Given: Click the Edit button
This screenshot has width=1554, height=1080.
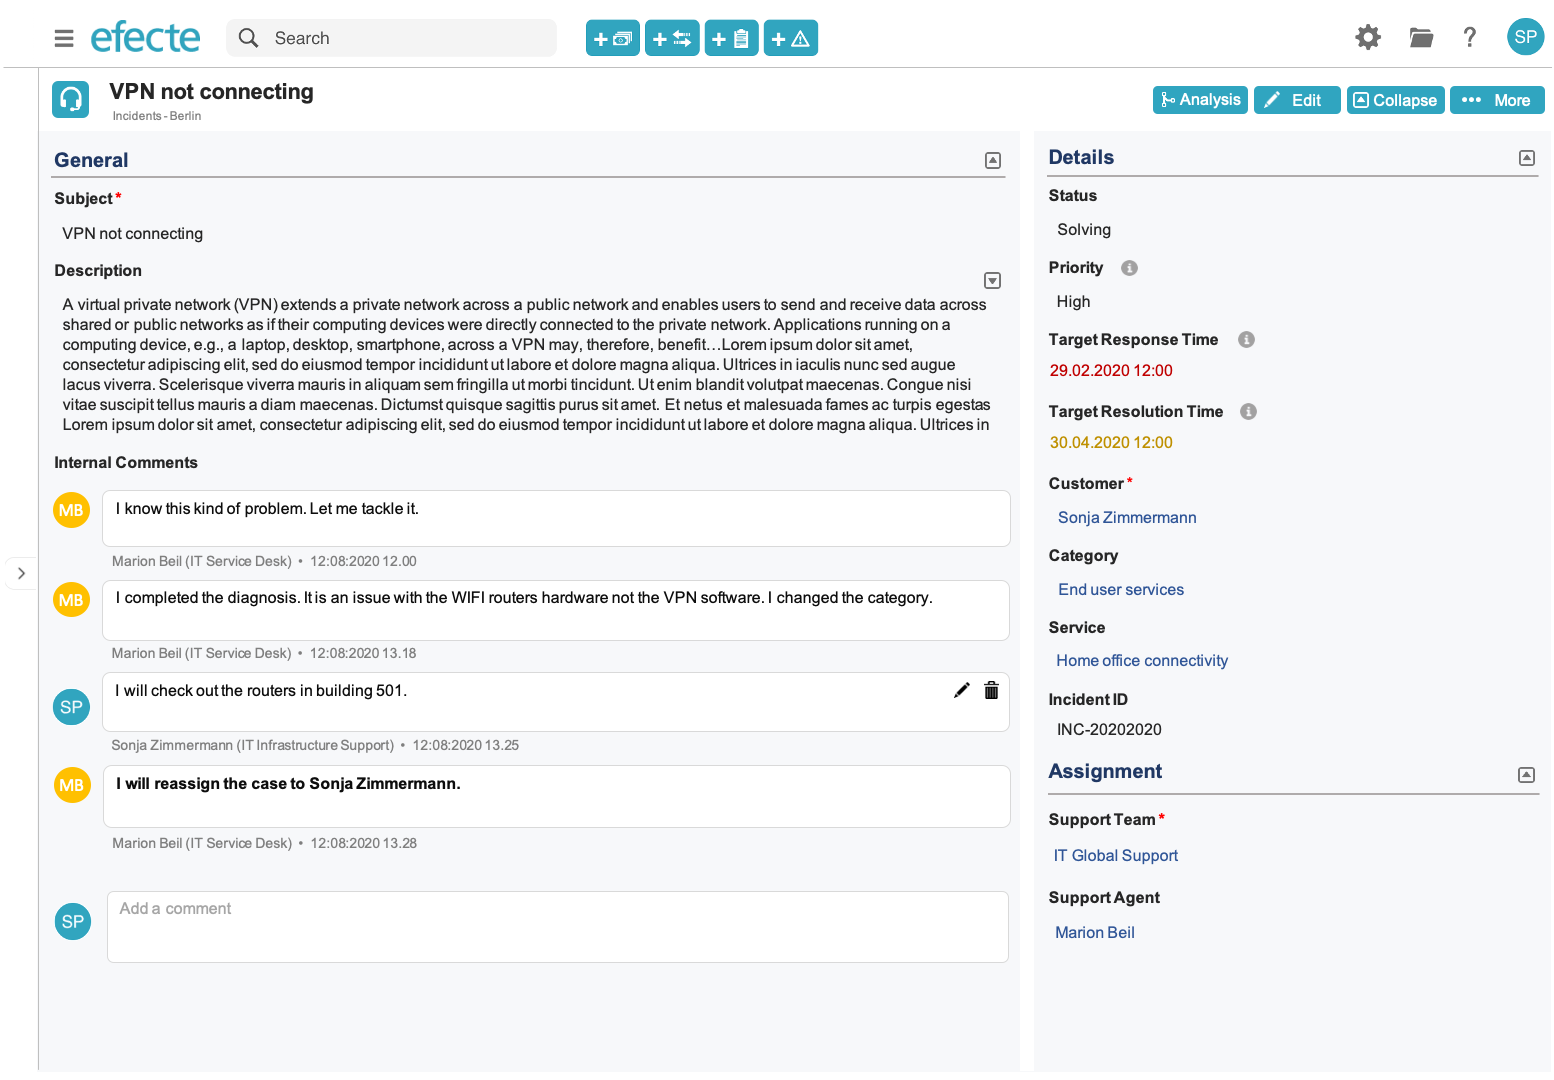Looking at the screenshot, I should (x=1297, y=100).
